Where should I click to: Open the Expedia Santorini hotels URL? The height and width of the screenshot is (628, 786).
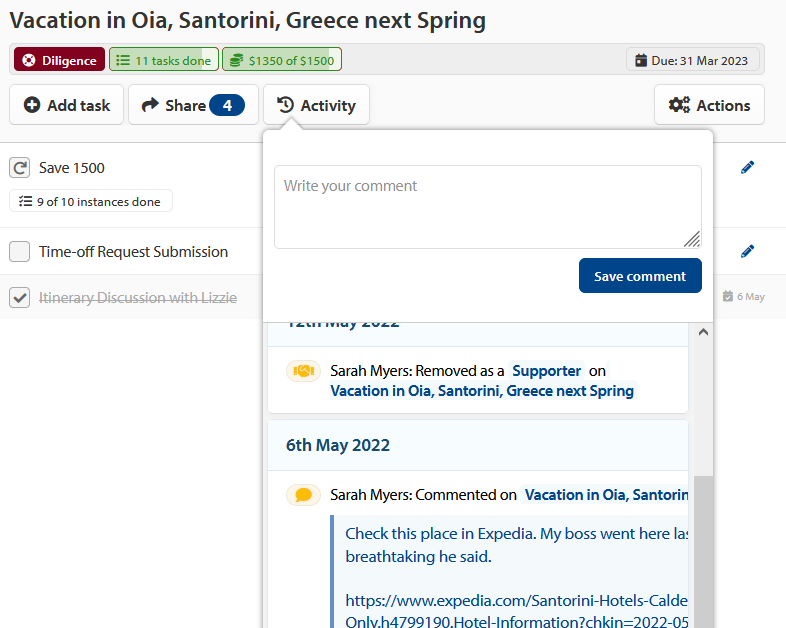[x=516, y=611]
